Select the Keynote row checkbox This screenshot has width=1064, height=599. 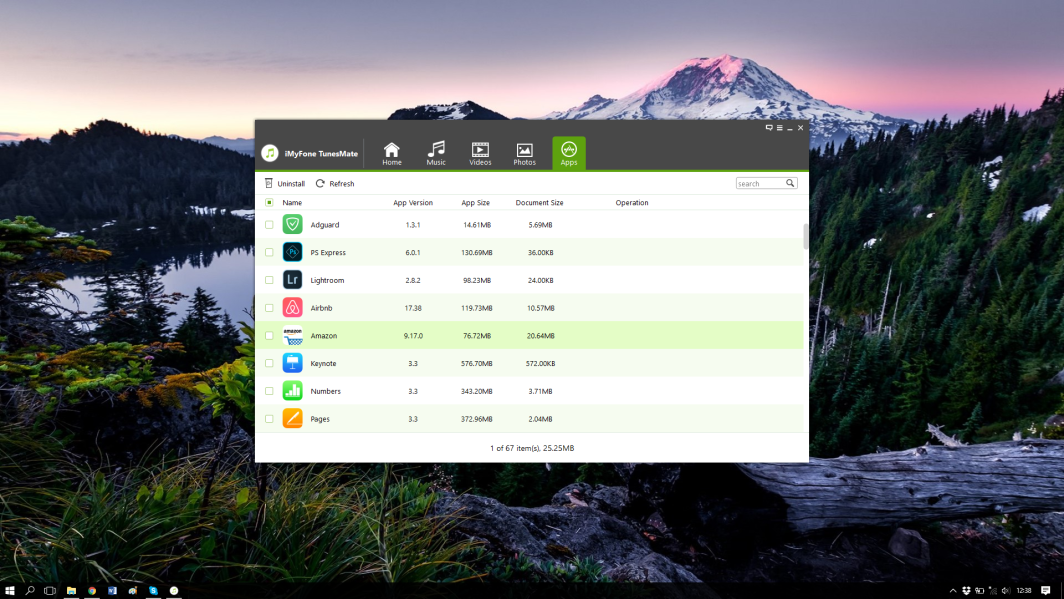point(269,363)
